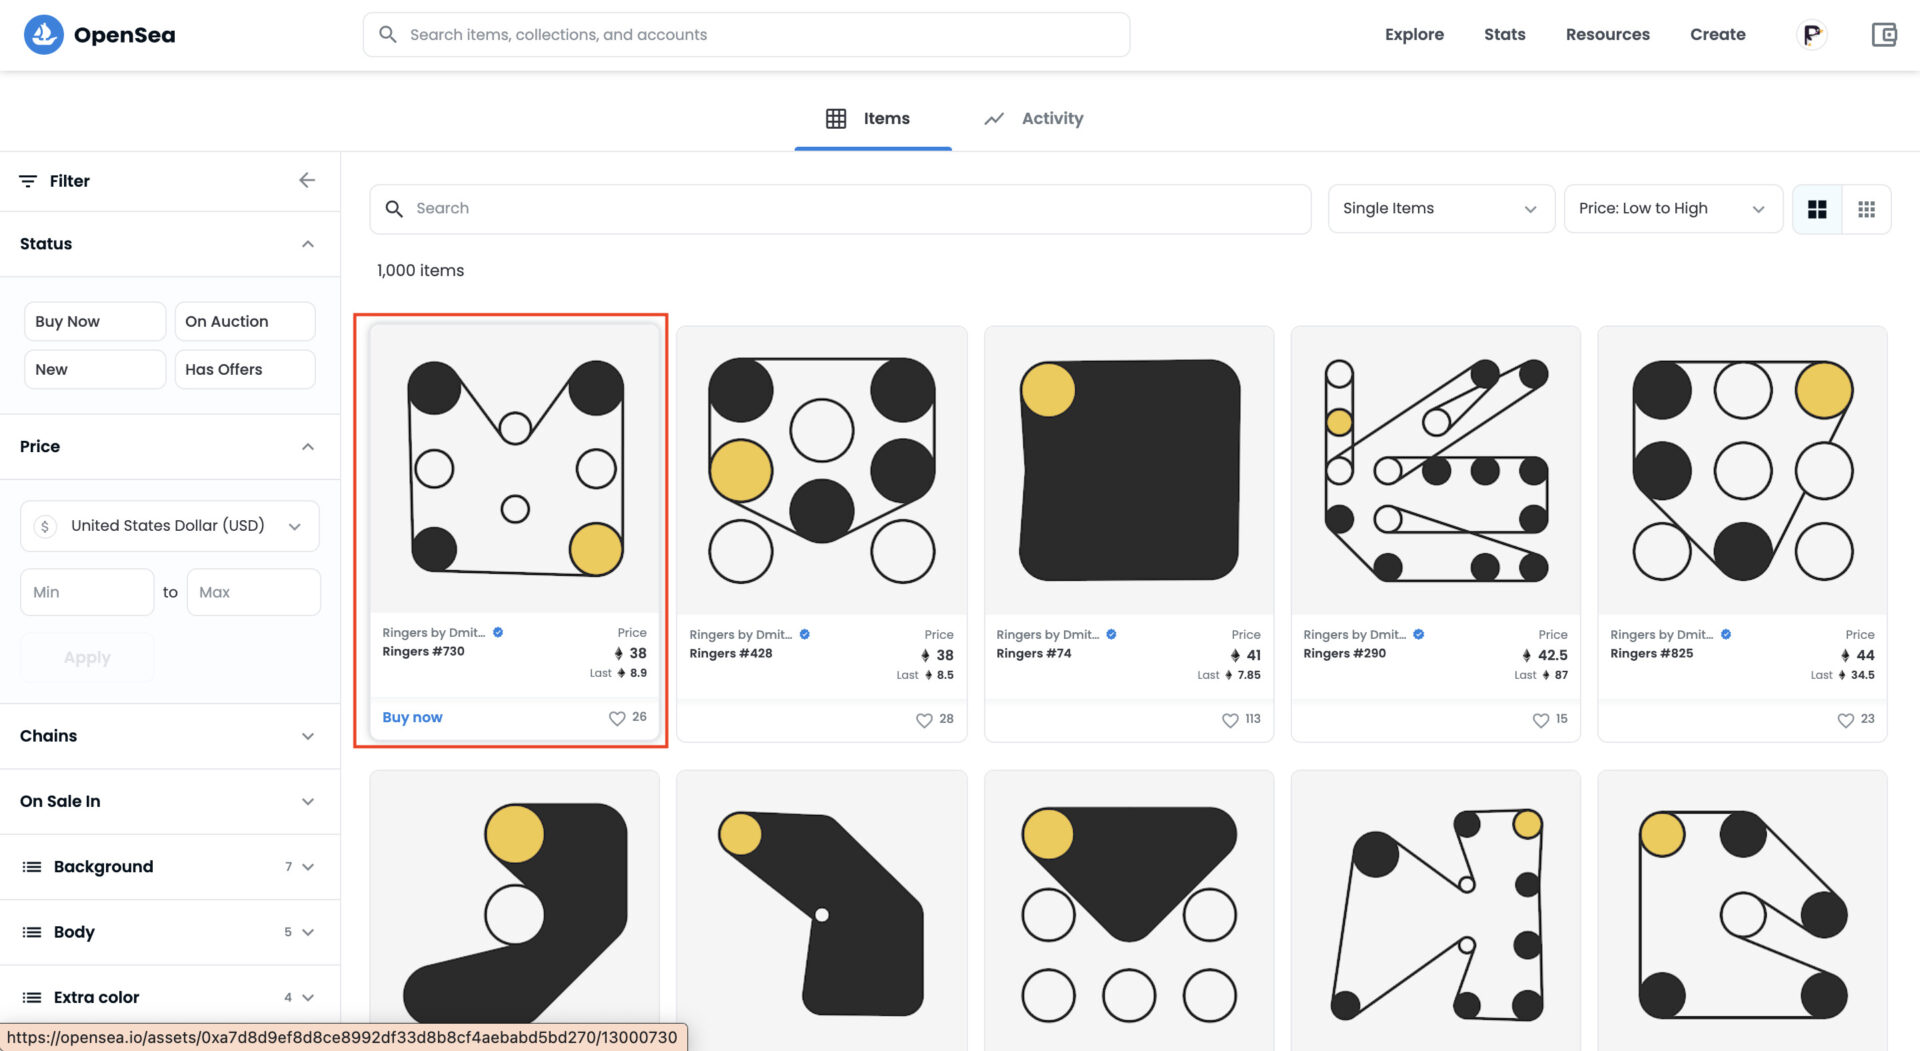Open the Ringers #74 item link
Viewport: 1920px width, 1051px height.
pos(1033,653)
